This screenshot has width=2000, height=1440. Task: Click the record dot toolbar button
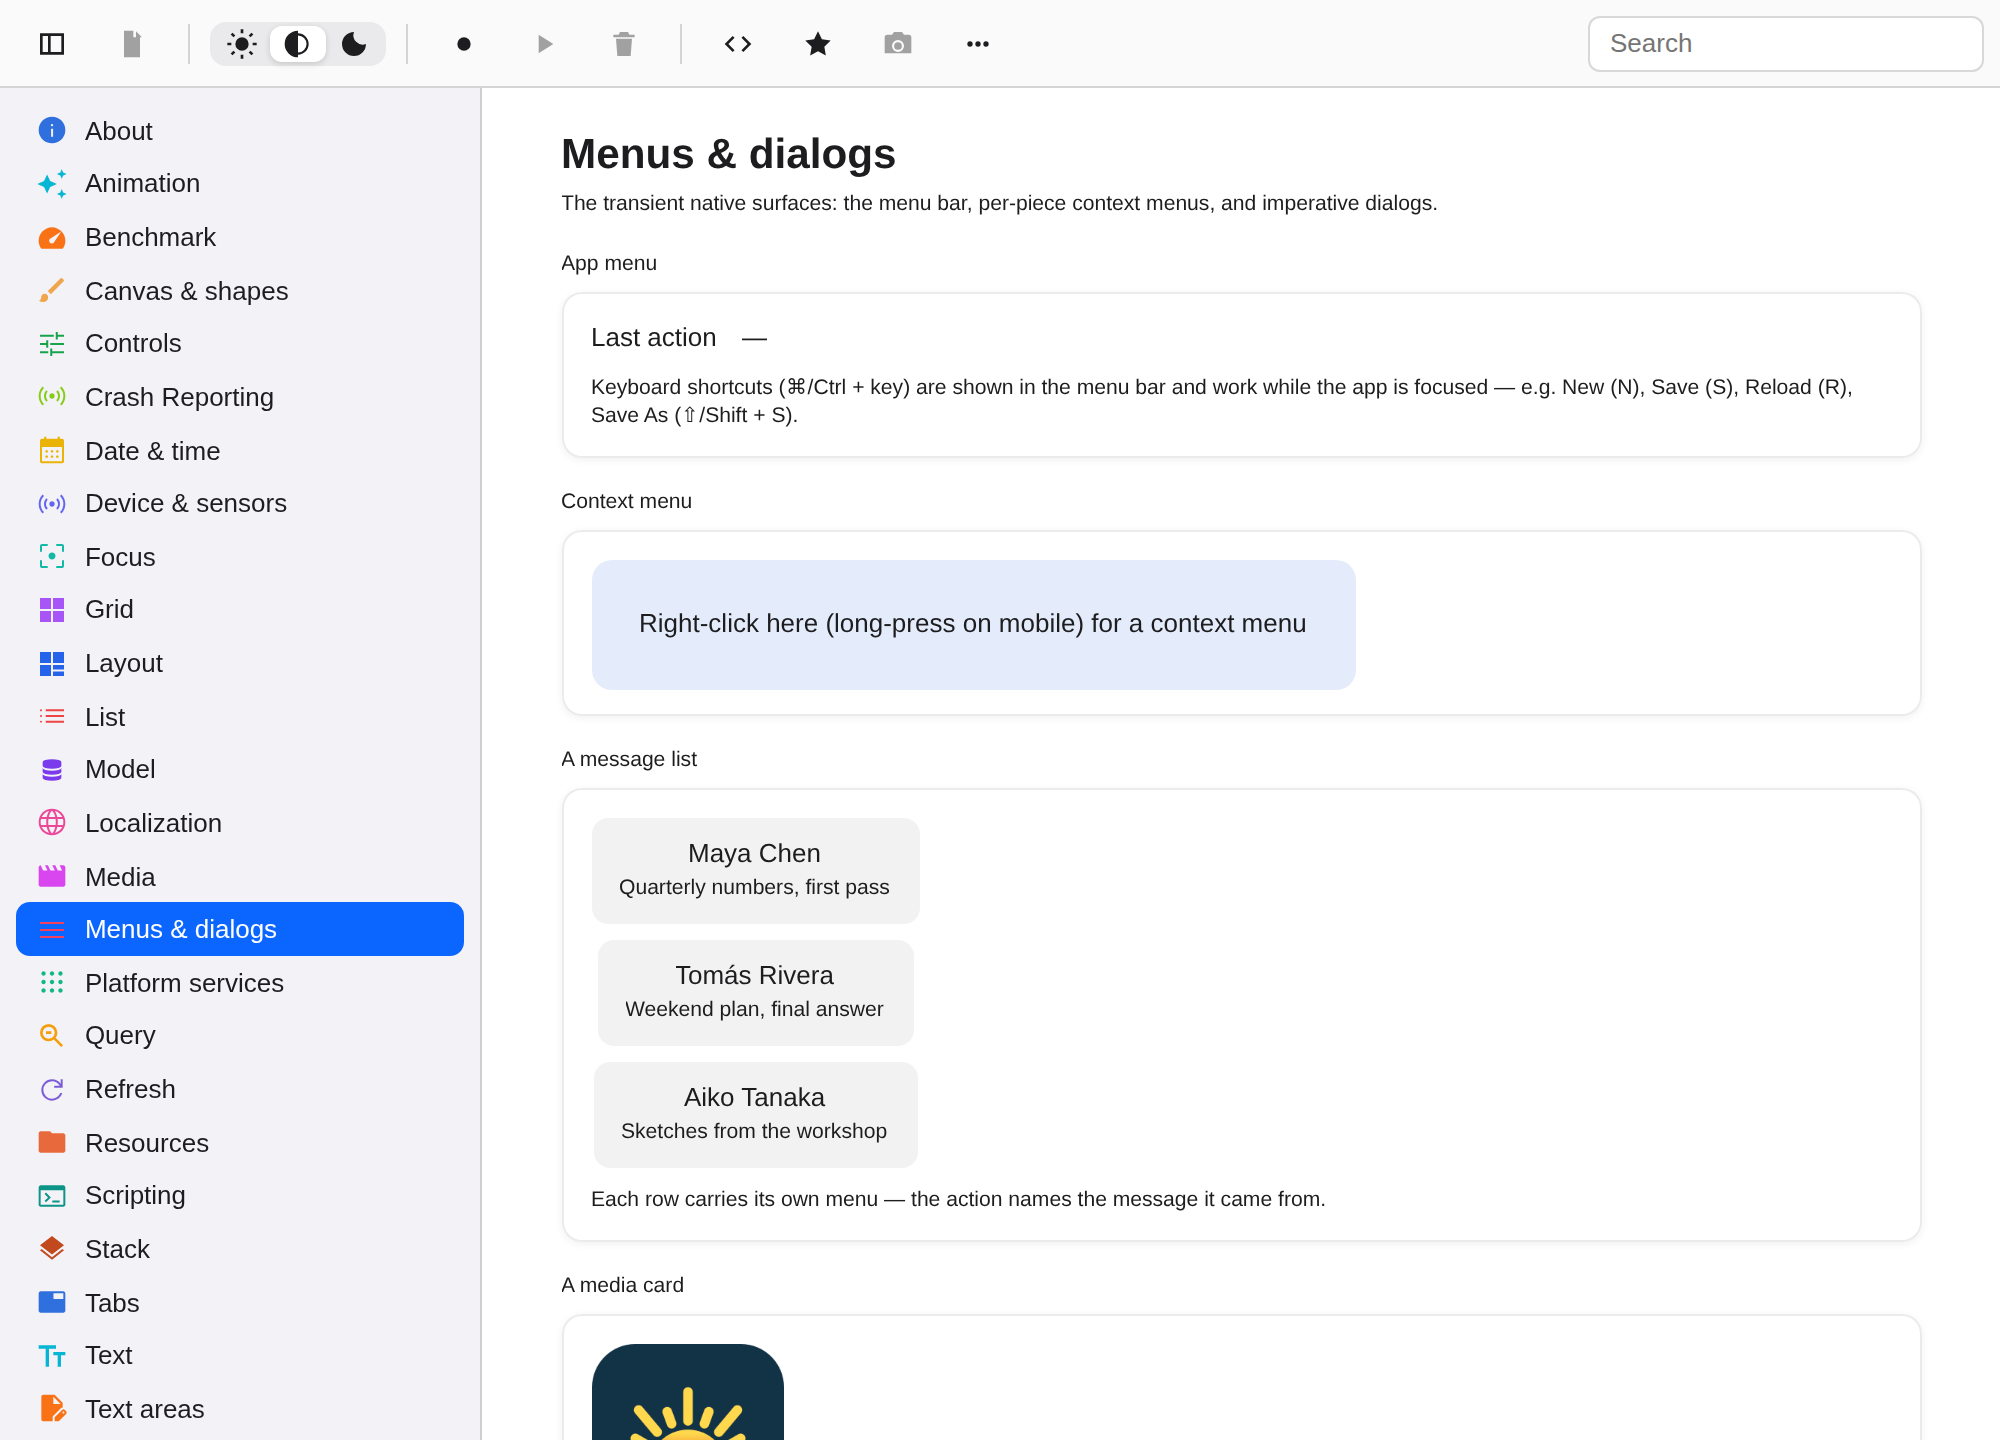(464, 44)
